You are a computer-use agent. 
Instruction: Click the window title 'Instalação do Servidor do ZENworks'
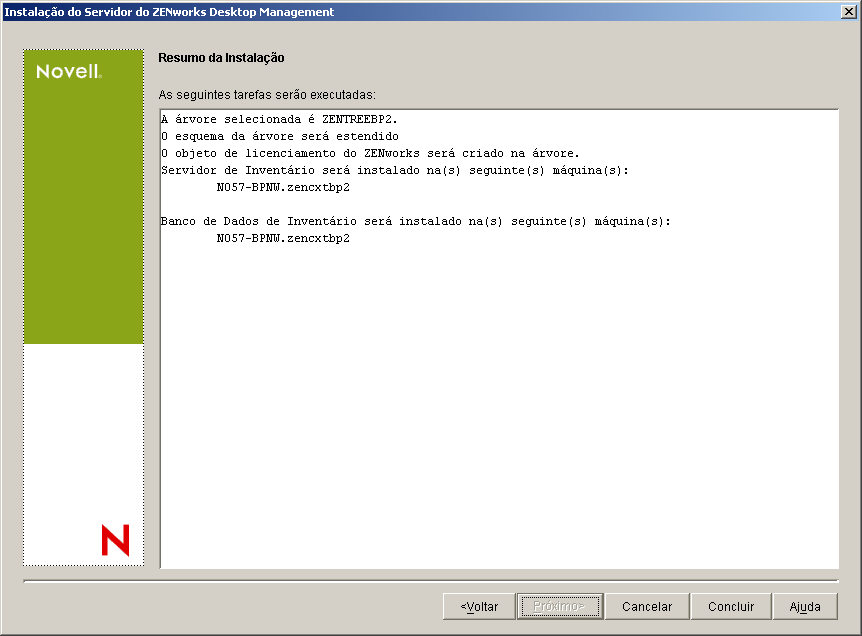click(169, 12)
